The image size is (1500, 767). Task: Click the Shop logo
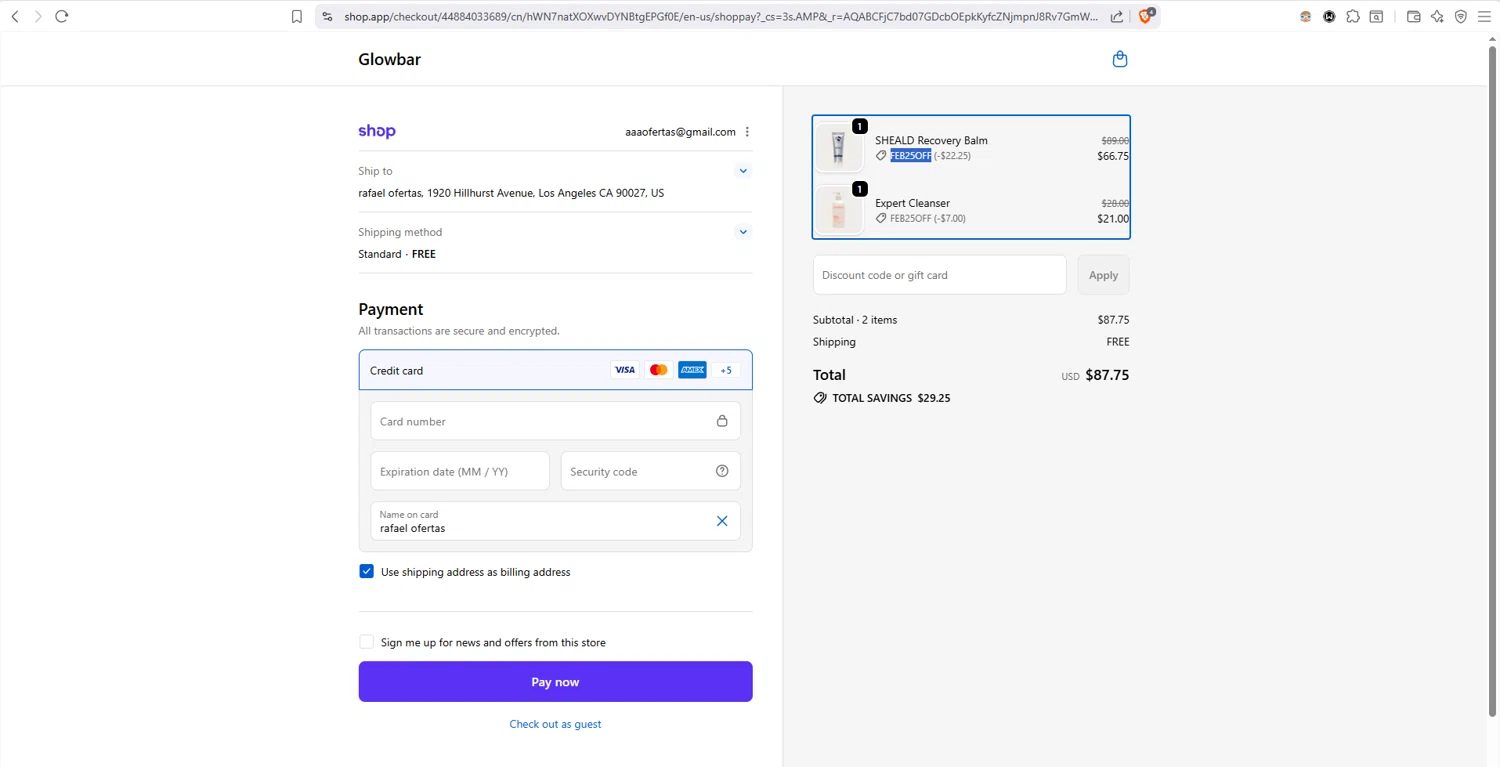pos(377,131)
